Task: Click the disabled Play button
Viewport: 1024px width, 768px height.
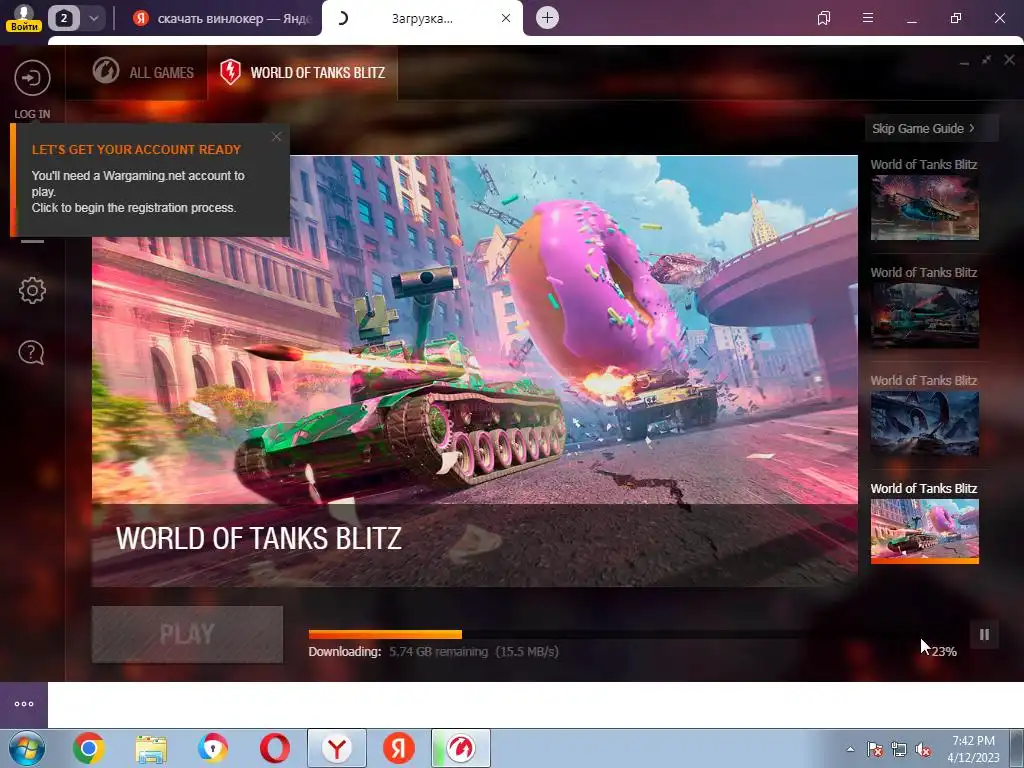Action: pyautogui.click(x=187, y=634)
